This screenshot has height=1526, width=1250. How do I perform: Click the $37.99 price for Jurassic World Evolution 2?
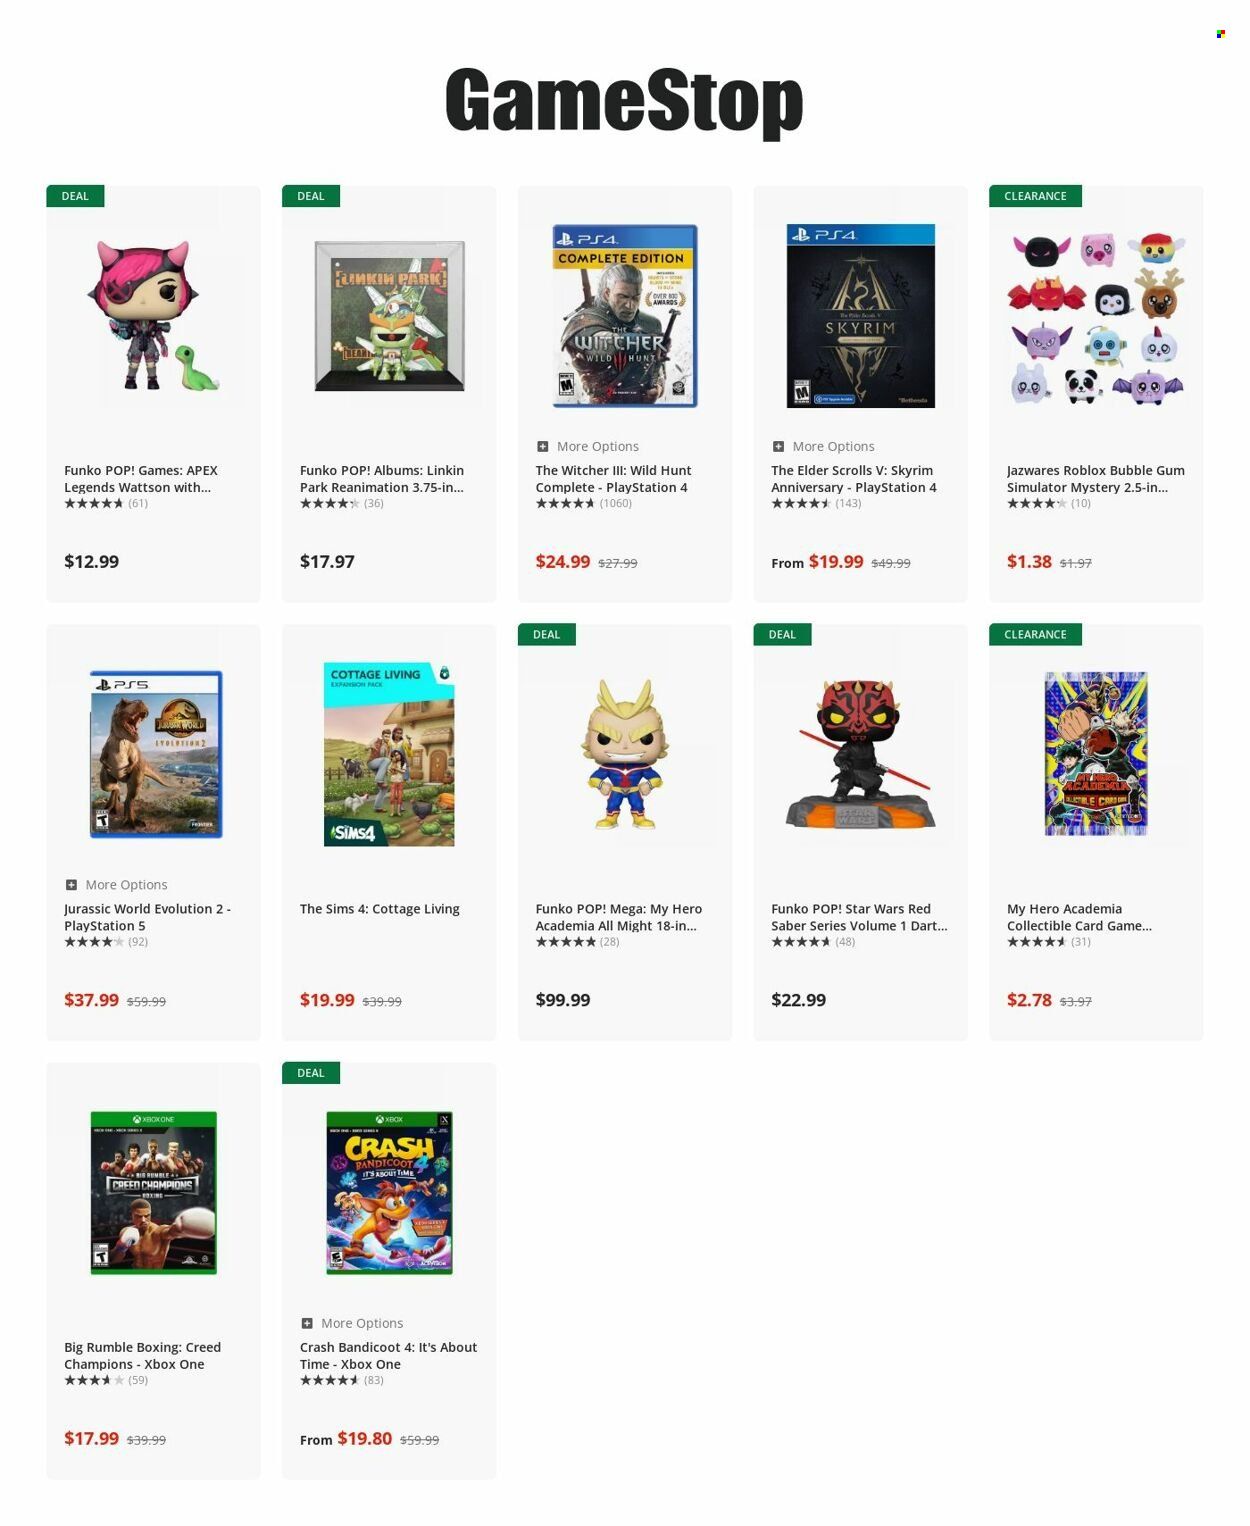pos(91,999)
